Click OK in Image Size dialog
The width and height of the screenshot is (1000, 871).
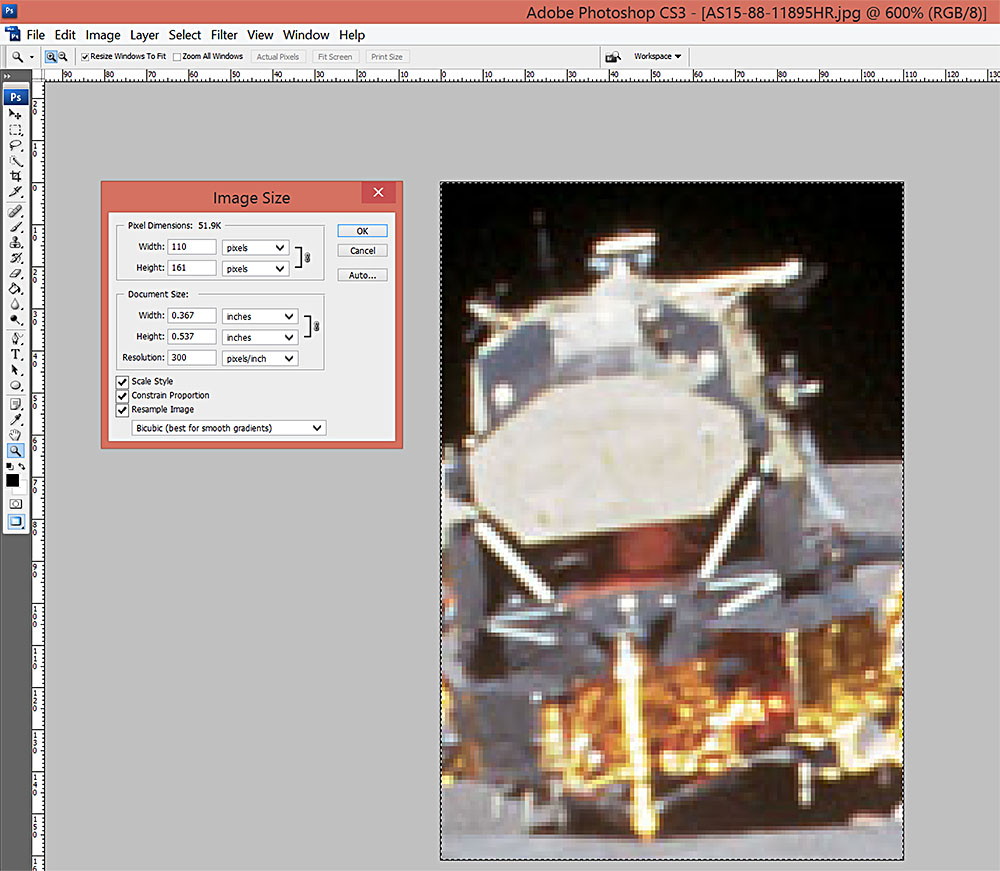click(x=362, y=231)
